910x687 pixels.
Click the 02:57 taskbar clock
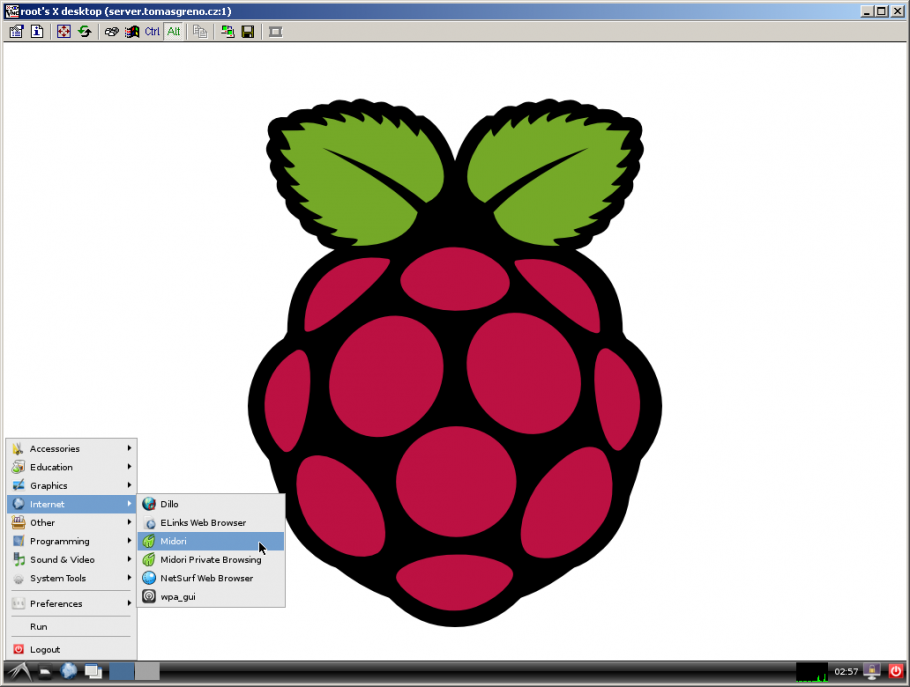coord(846,672)
